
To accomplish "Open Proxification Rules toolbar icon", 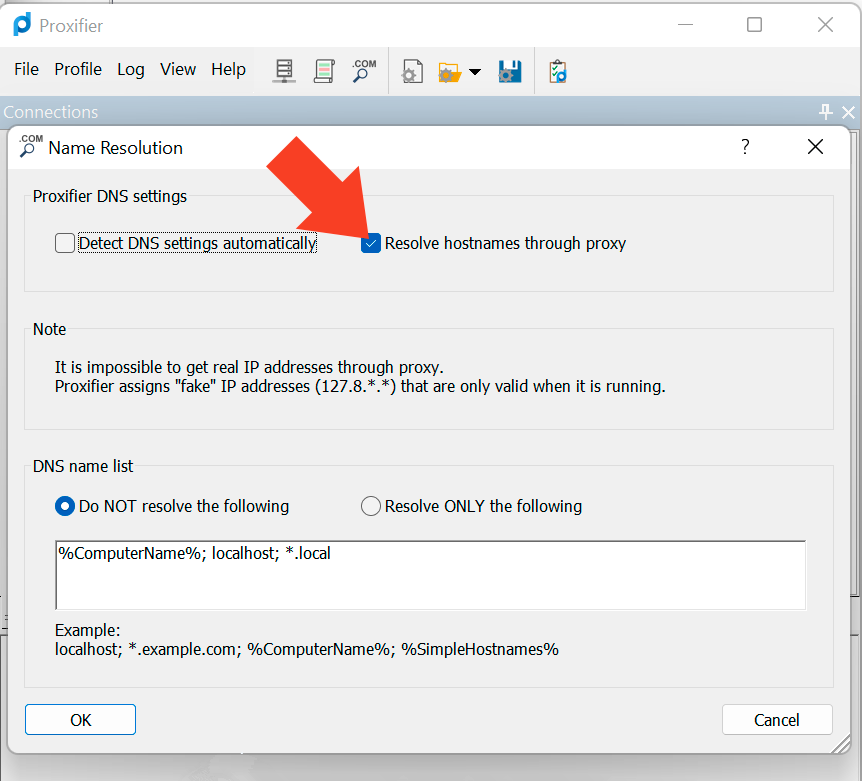I will click(323, 70).
